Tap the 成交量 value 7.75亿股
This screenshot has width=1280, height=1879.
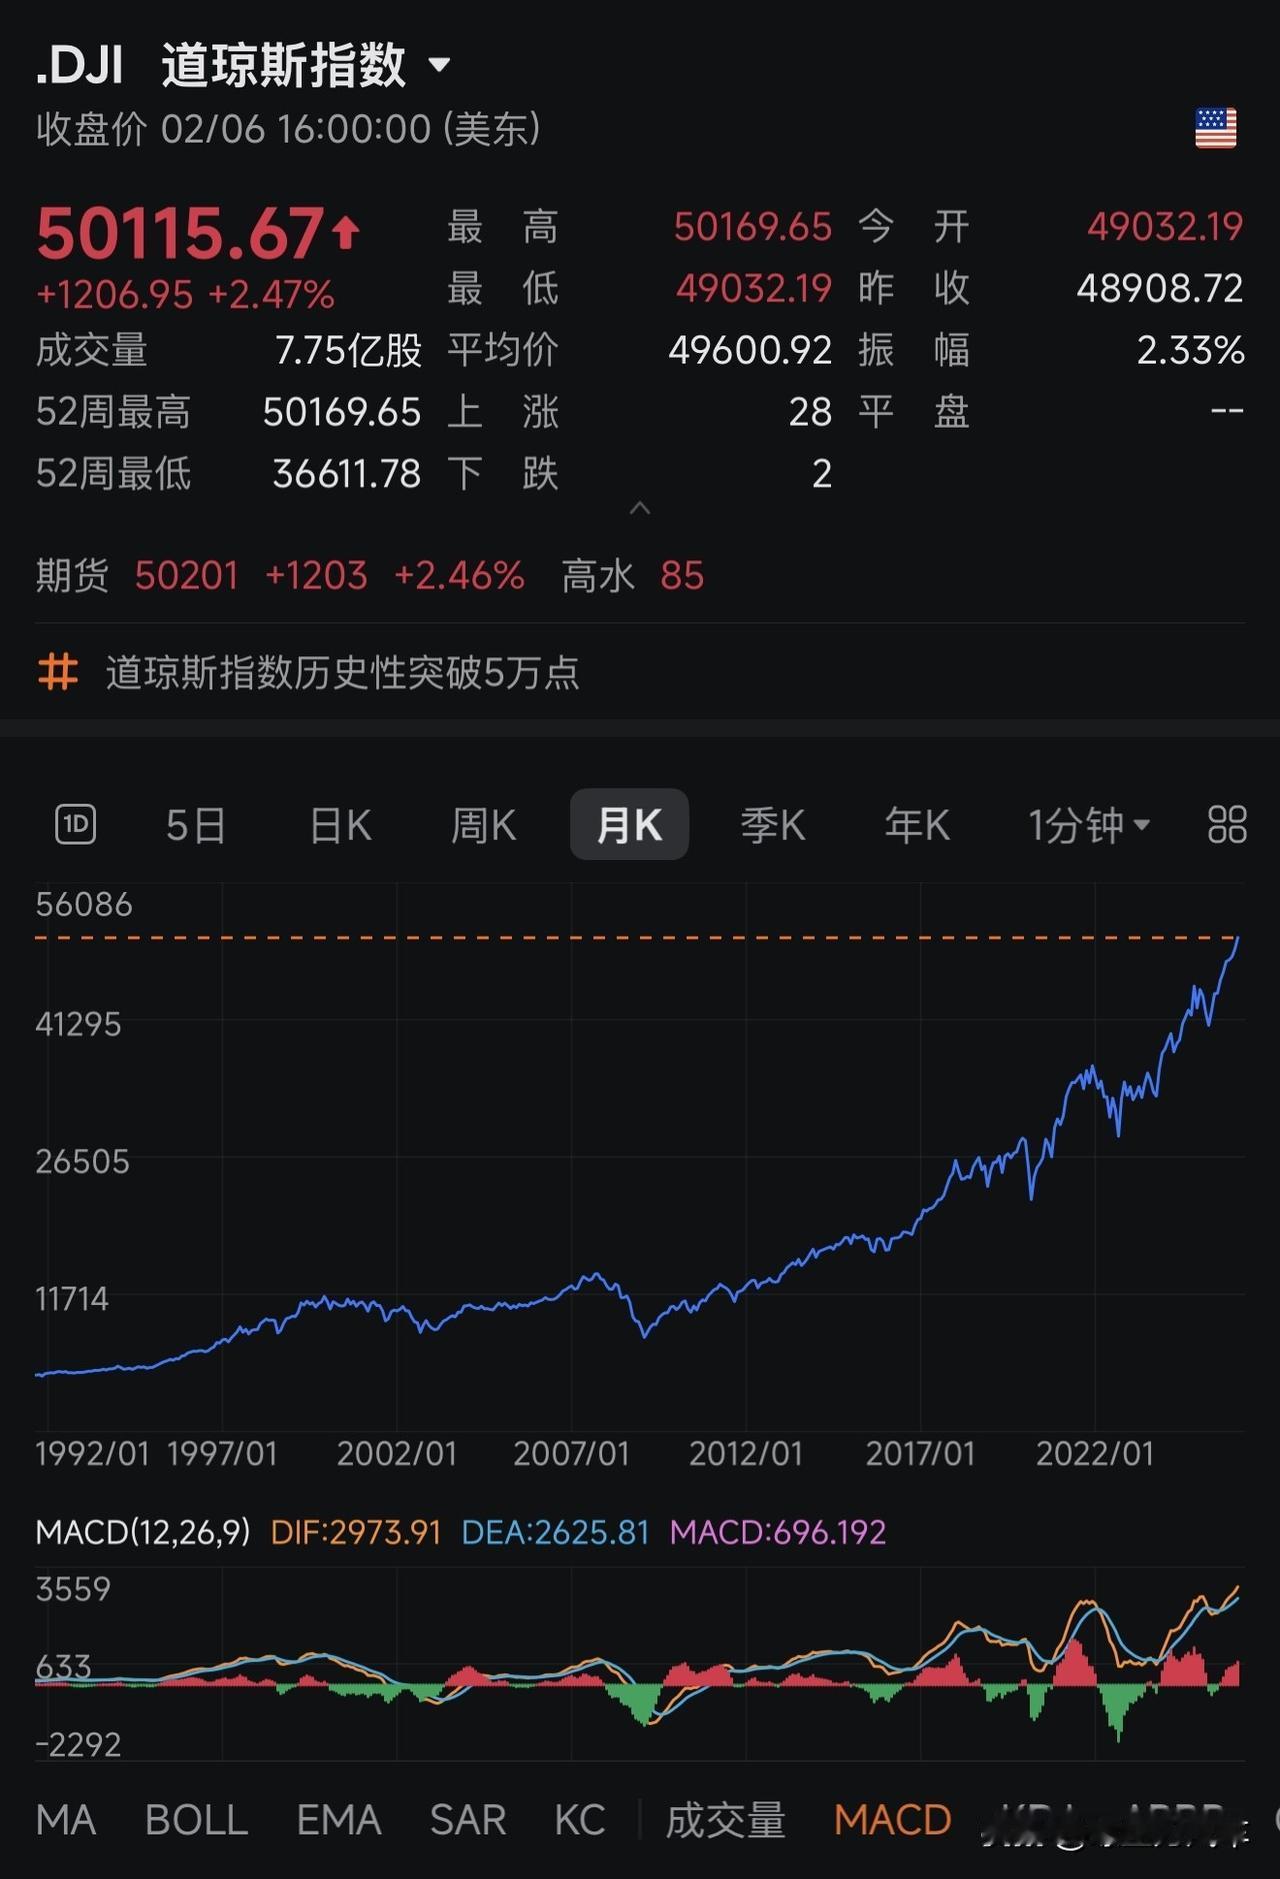348,350
